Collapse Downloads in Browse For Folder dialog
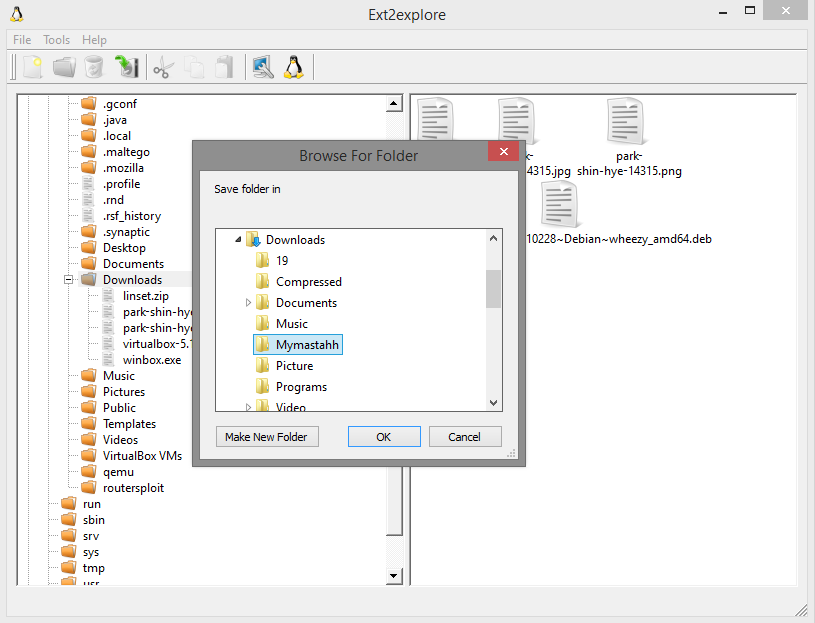The width and height of the screenshot is (815, 623). (x=238, y=240)
